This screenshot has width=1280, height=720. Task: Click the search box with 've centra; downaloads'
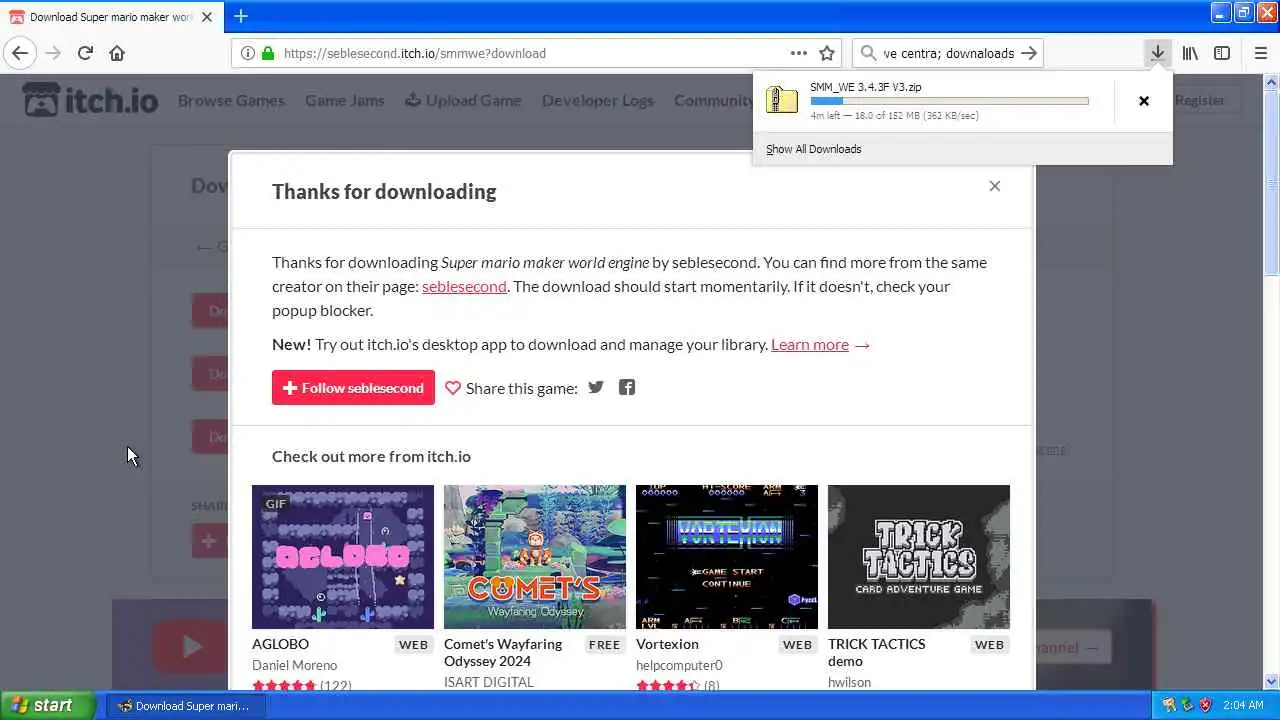pos(948,53)
